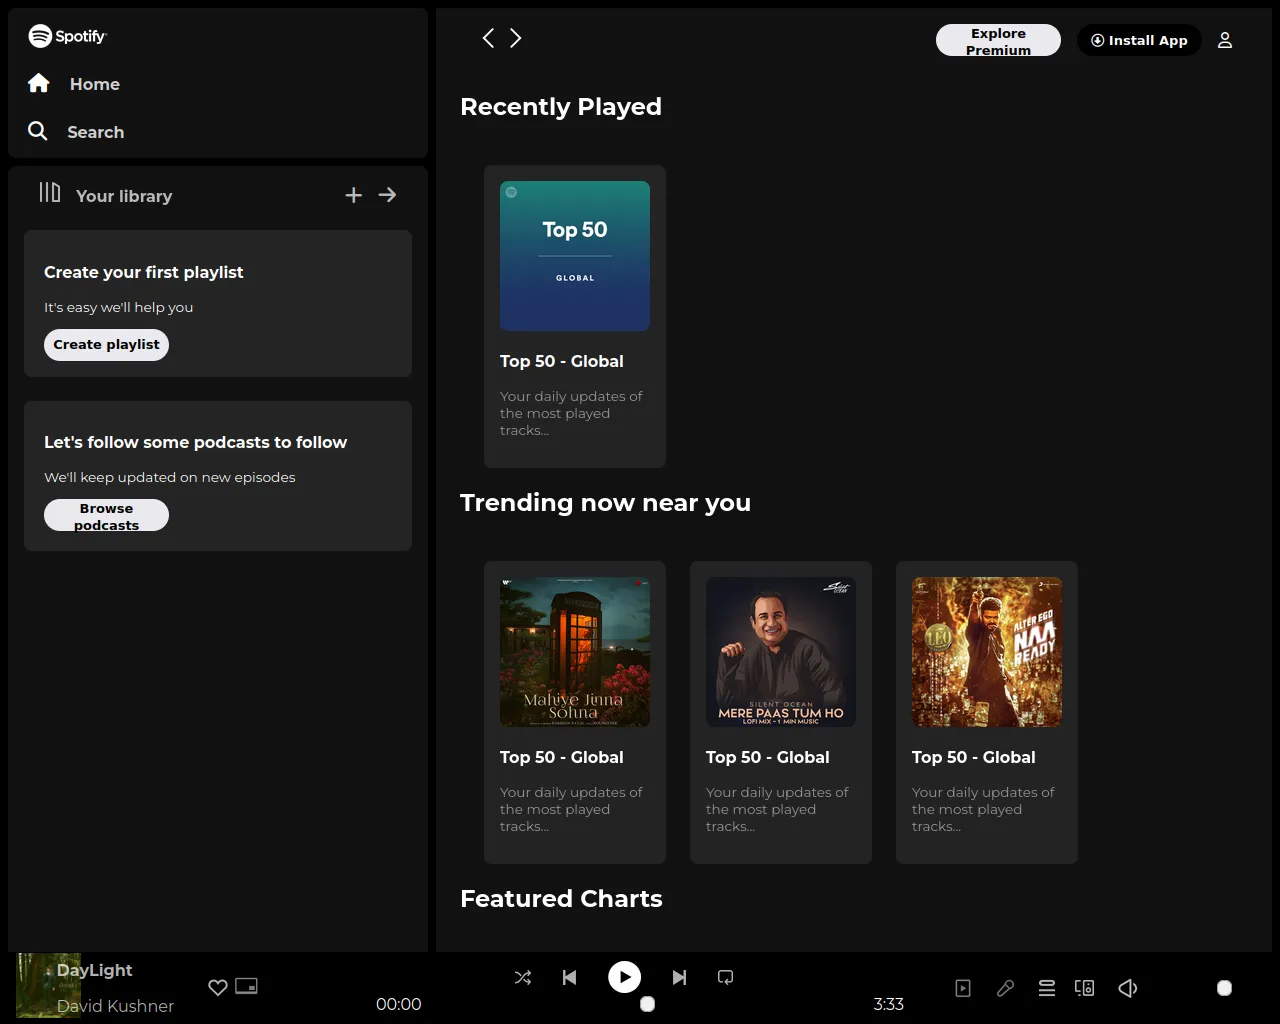The width and height of the screenshot is (1280, 1024).
Task: Click the DayLight song title
Action: [x=94, y=970]
